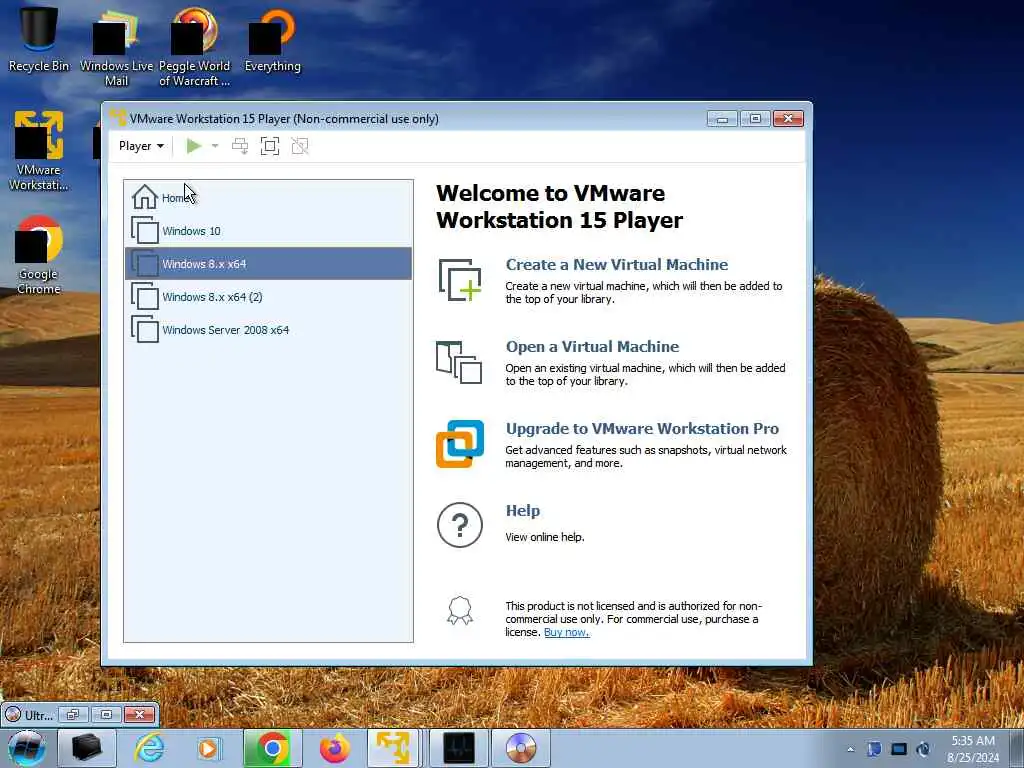Minimize the VMware Player window

click(722, 119)
